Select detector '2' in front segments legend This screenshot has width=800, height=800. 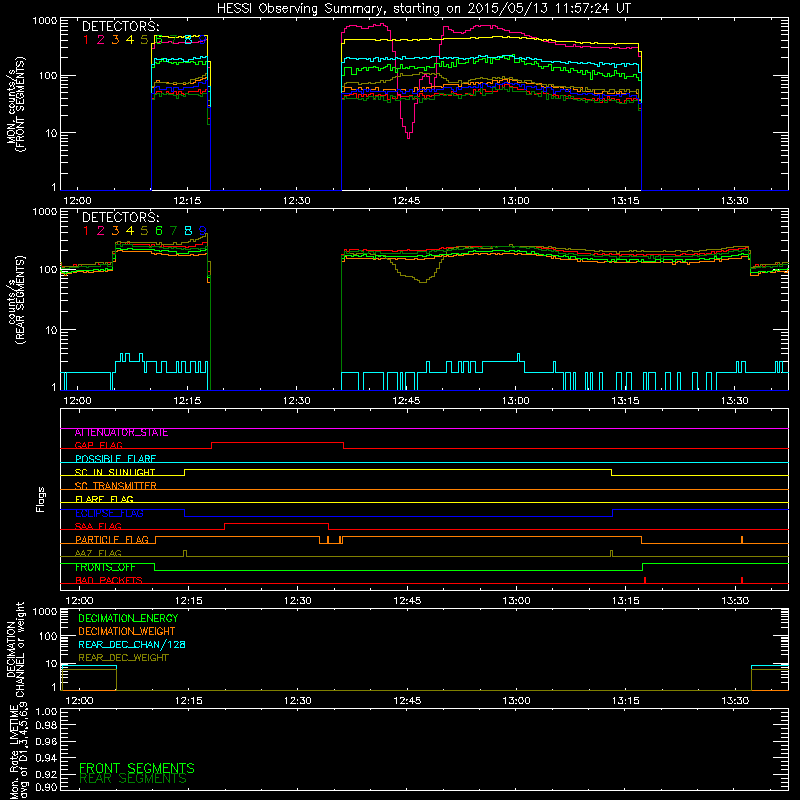coord(101,40)
